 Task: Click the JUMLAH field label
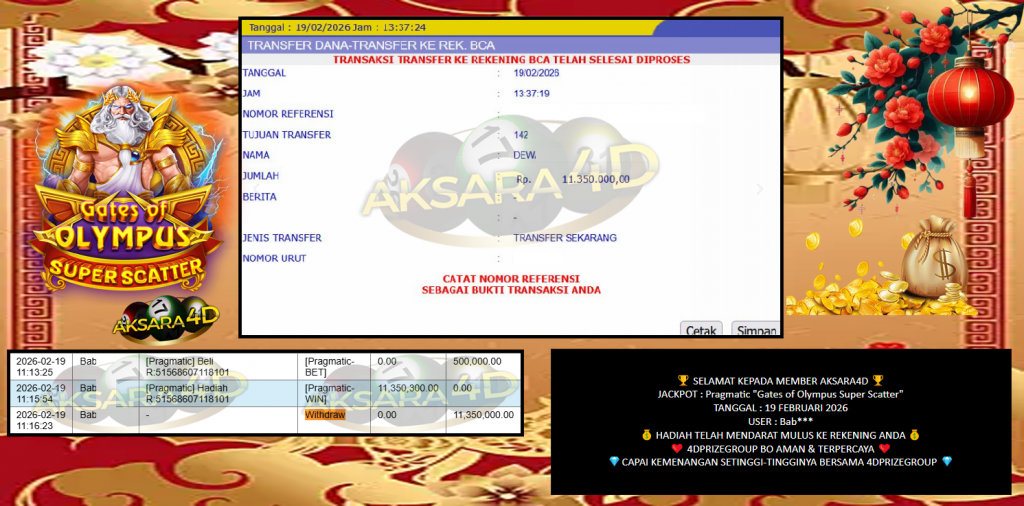point(261,176)
